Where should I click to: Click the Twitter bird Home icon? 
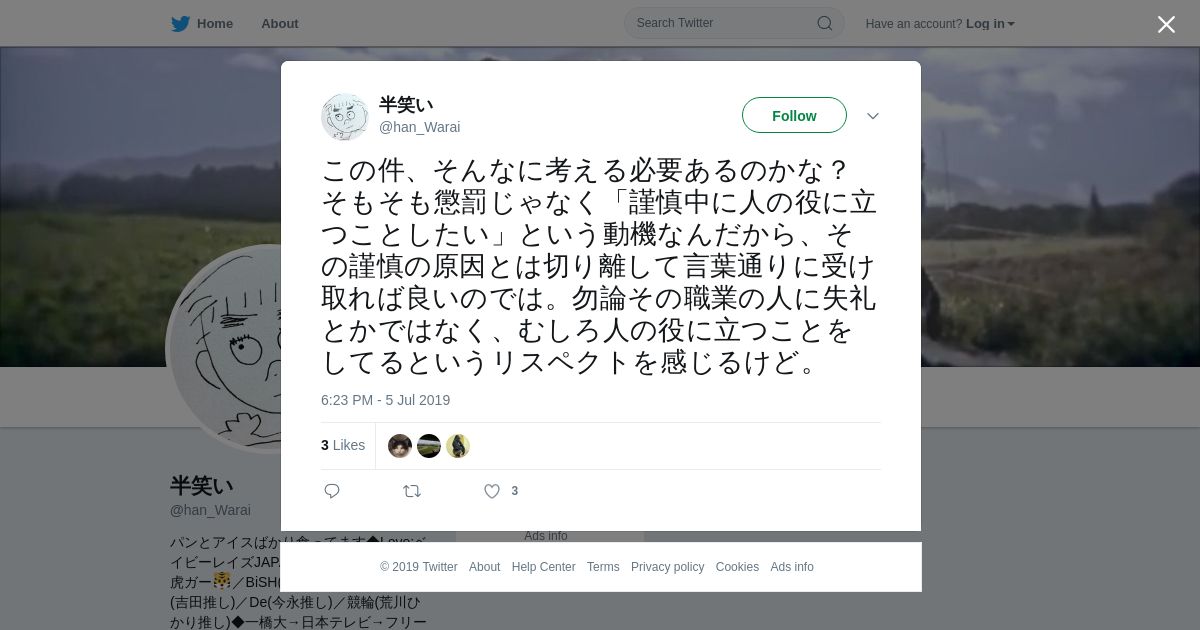point(180,23)
